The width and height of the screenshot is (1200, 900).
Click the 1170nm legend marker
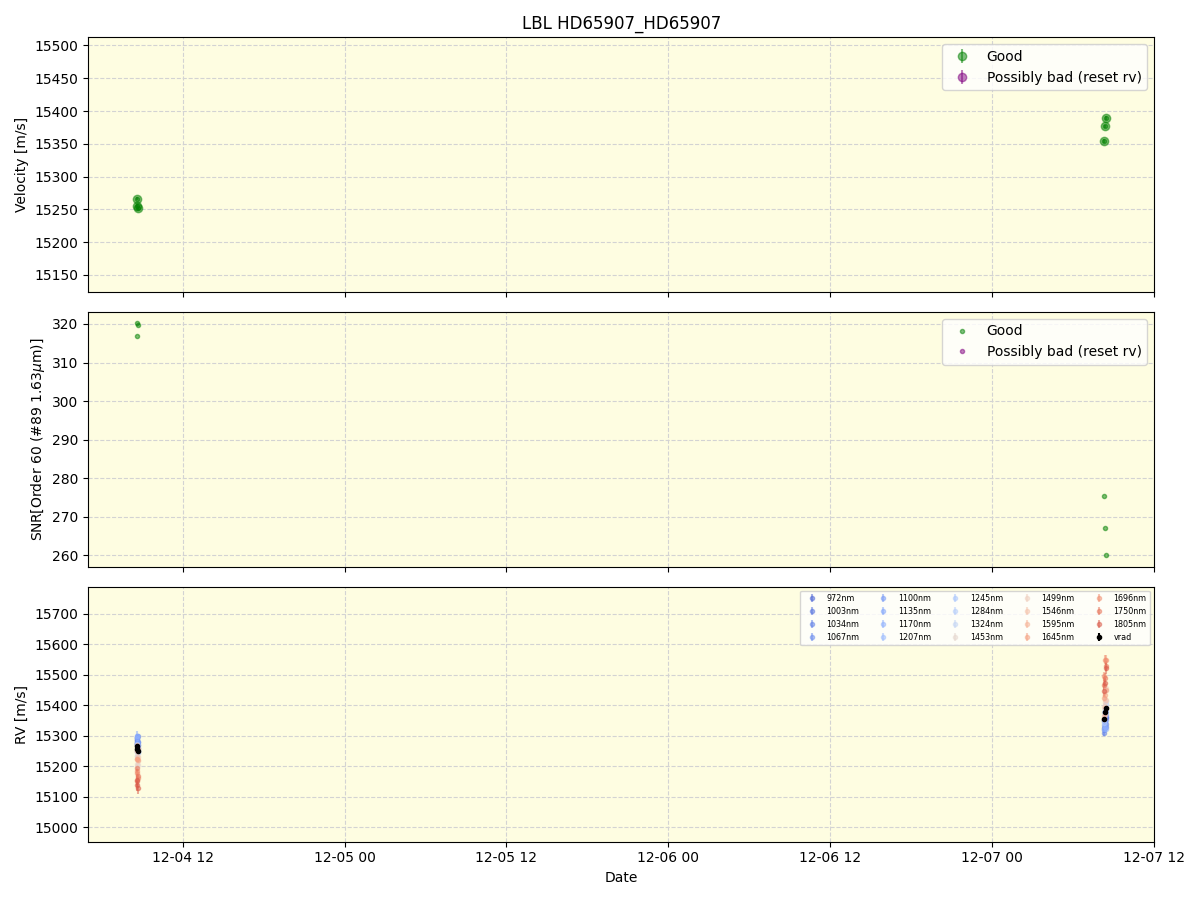[884, 624]
